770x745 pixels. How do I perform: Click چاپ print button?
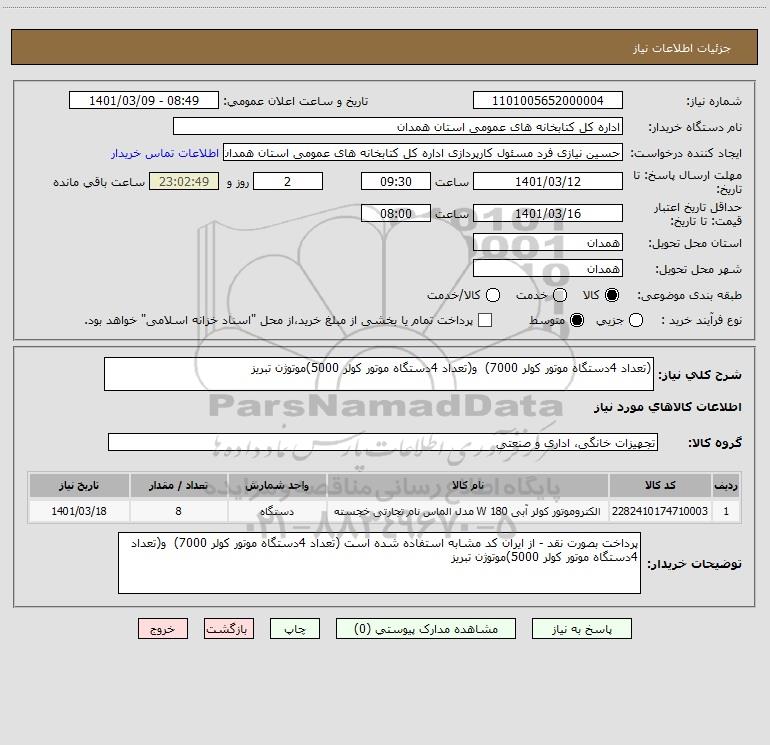click(x=295, y=629)
